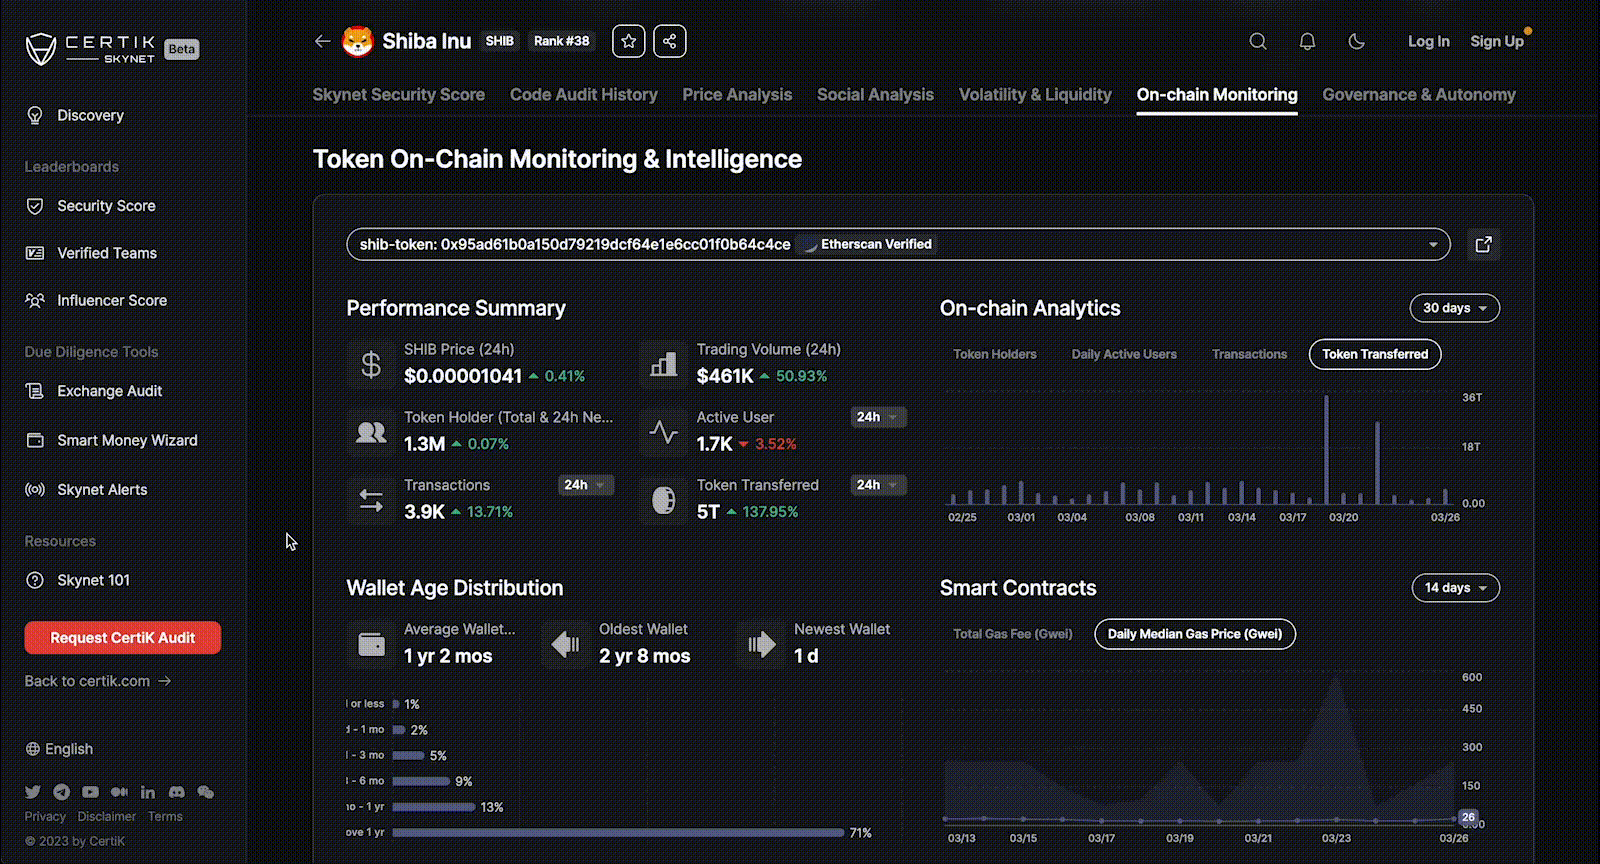
Task: Open the search magnifier icon
Action: [1258, 41]
